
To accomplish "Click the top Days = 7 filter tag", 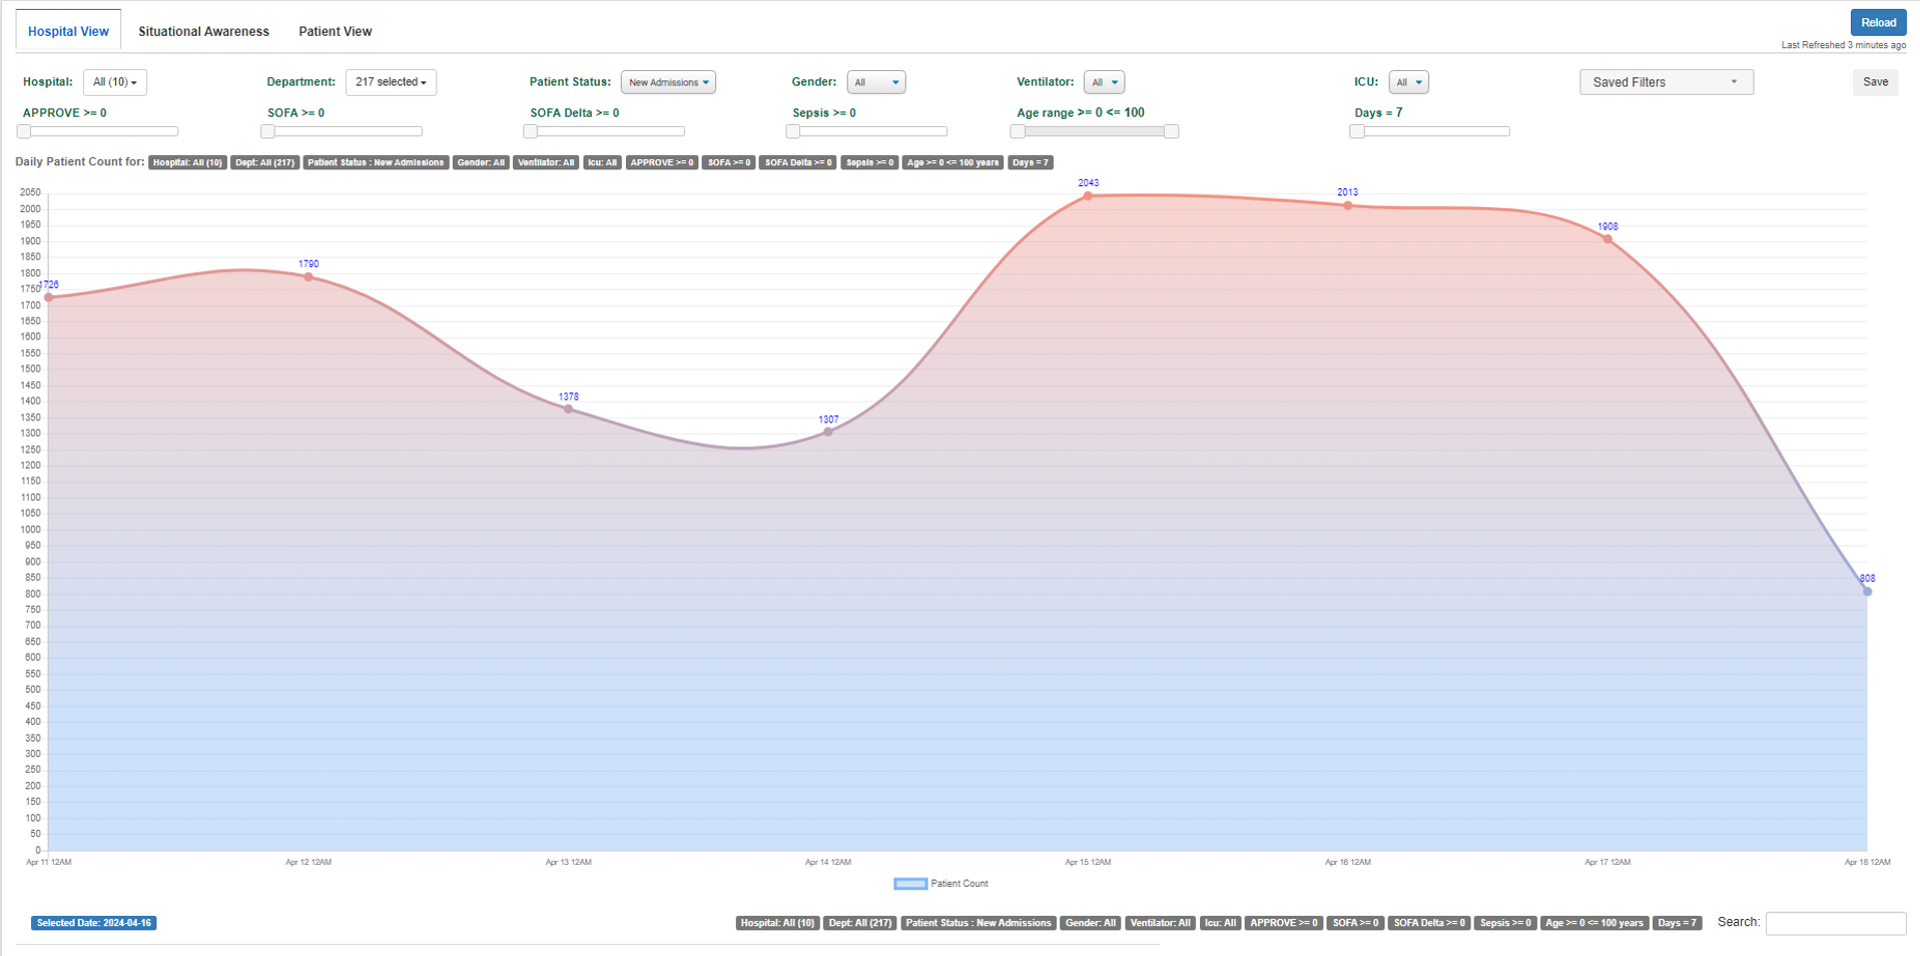I will tap(1030, 162).
